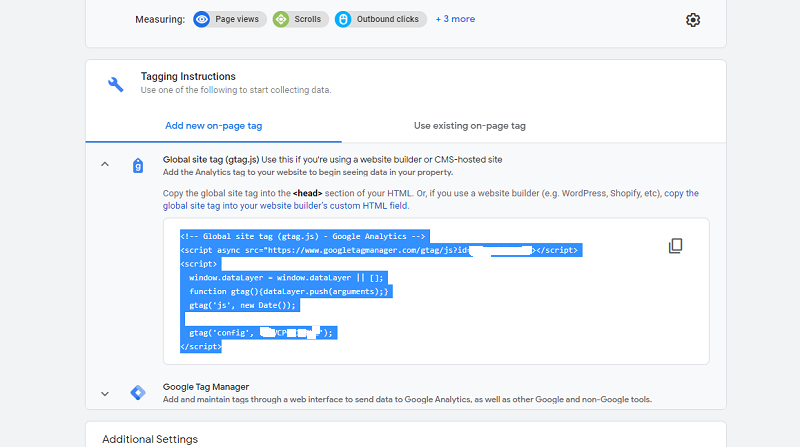Switch to Add new on-page tag tab
Screen dimensions: 800x447
click(x=213, y=126)
